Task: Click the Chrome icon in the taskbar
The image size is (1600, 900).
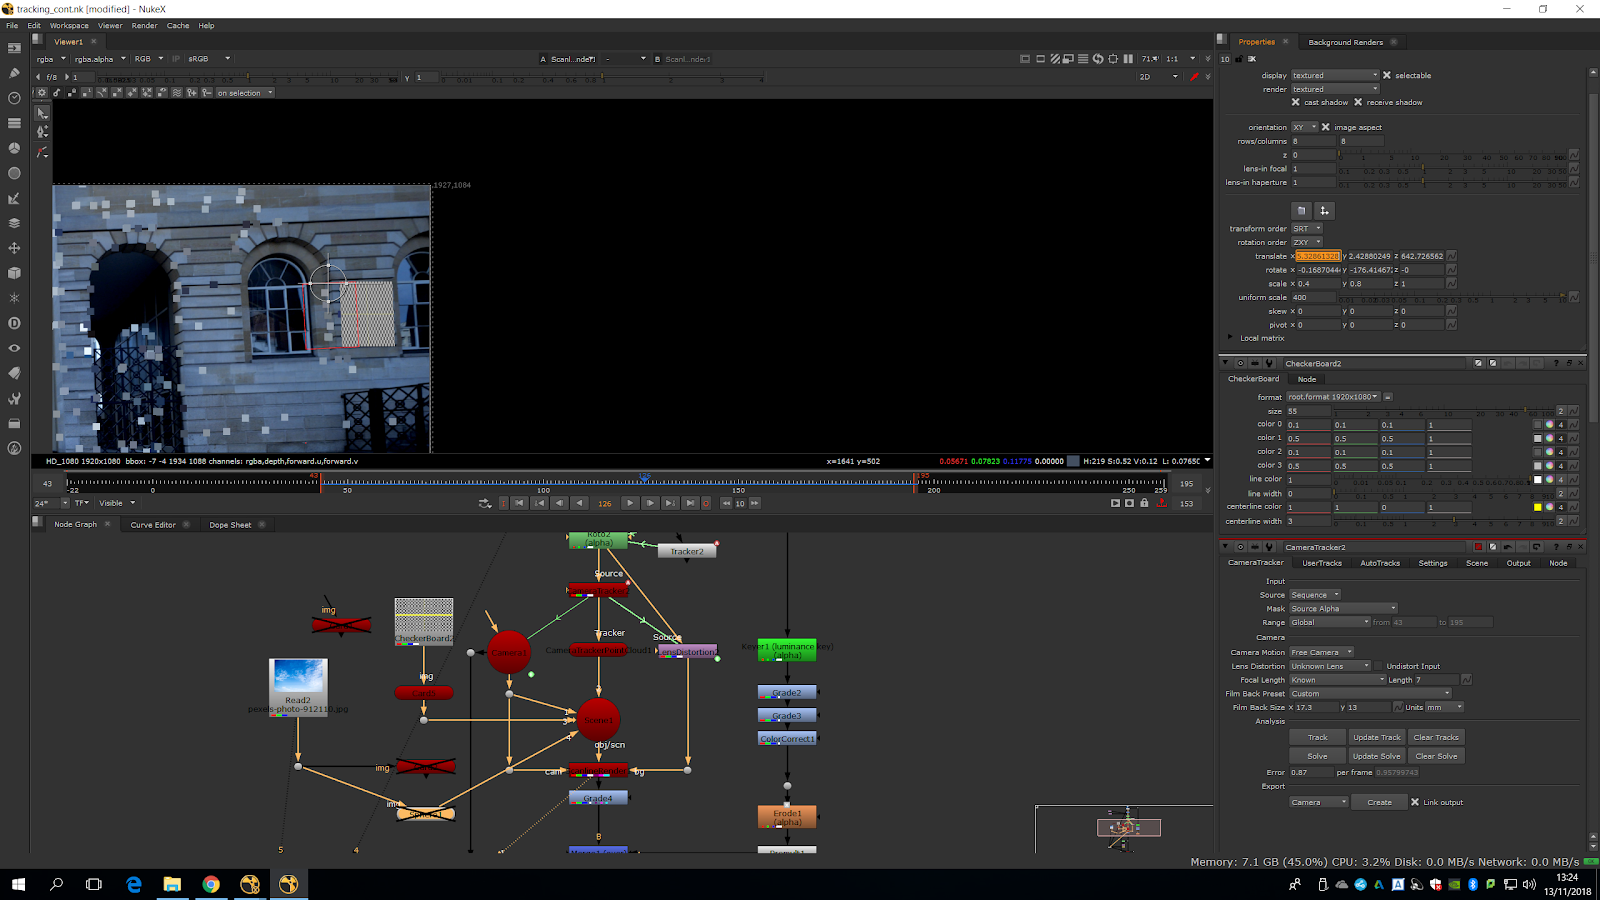Action: click(211, 884)
